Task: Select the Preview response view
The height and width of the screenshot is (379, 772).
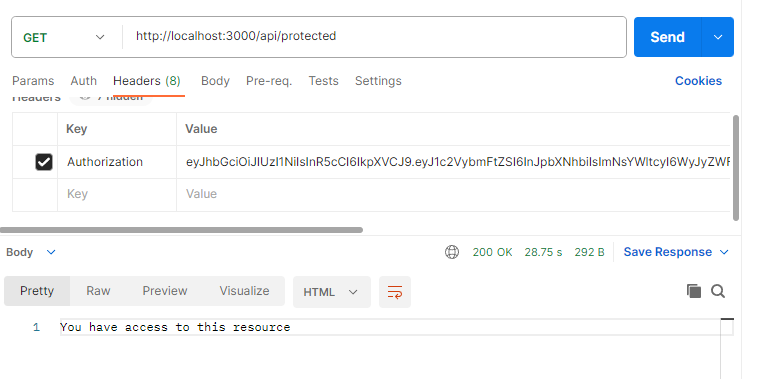Action: (165, 291)
